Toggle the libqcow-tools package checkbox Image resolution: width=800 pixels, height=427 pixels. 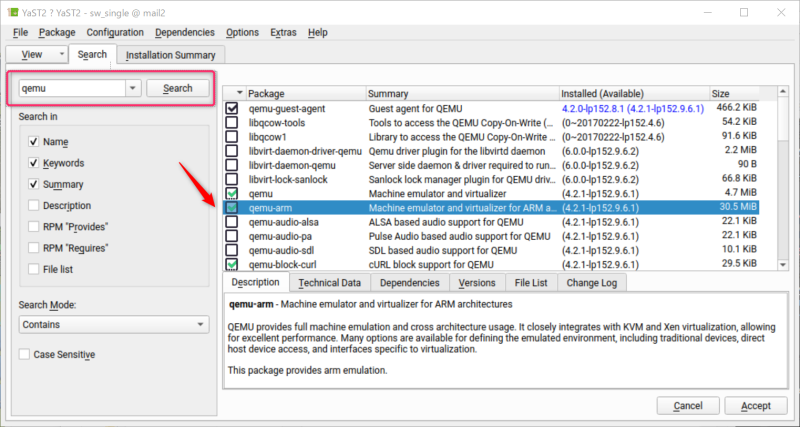[232, 122]
